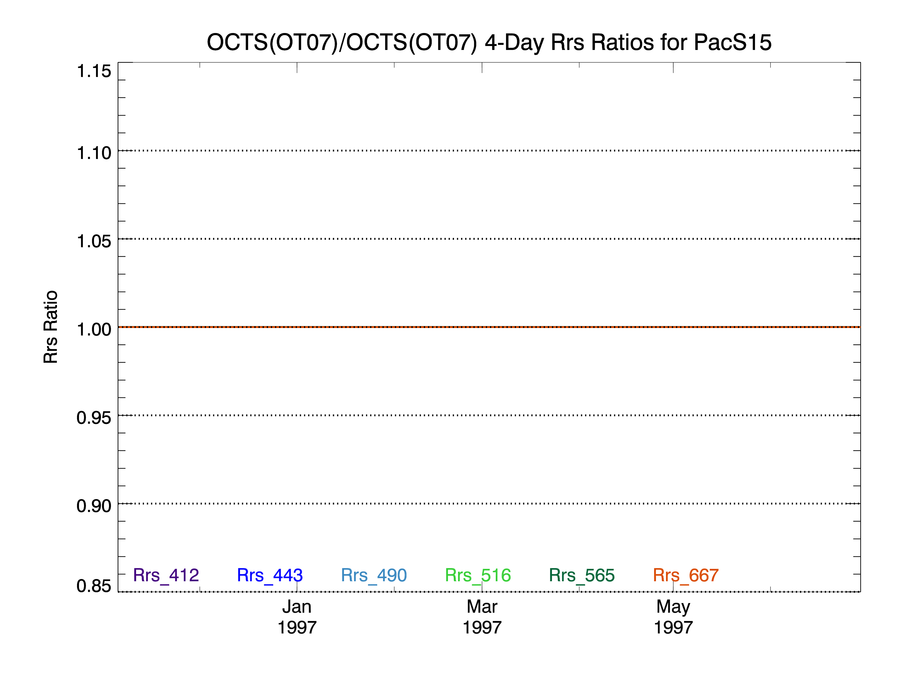Click the 1.15 y-axis tick label
Screen dimensions: 900x675
point(94,71)
